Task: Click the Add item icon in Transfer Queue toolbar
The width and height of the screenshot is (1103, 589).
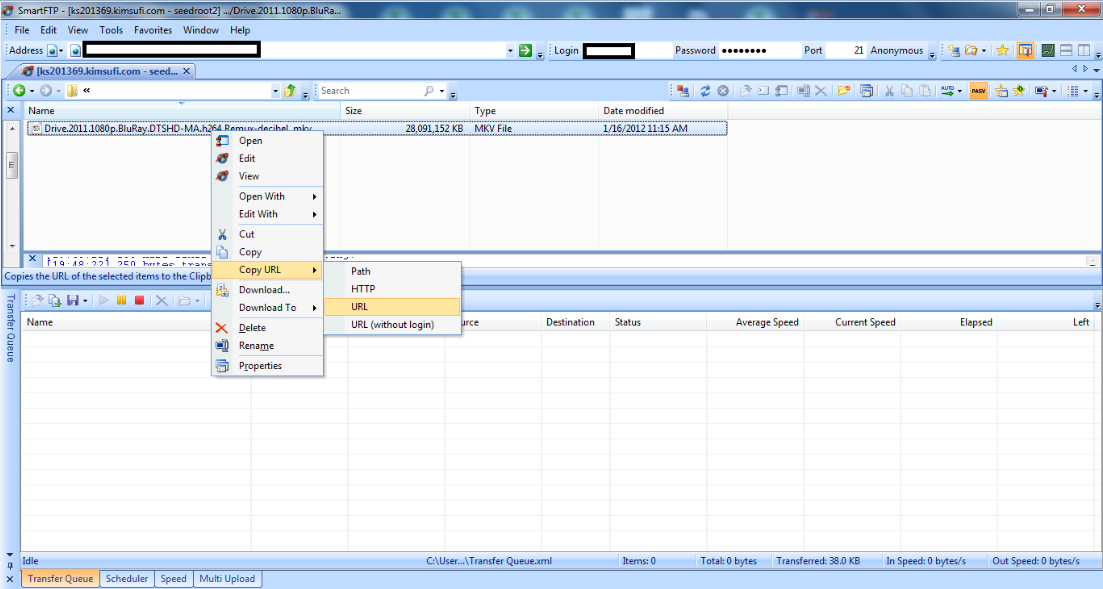Action: (54, 300)
